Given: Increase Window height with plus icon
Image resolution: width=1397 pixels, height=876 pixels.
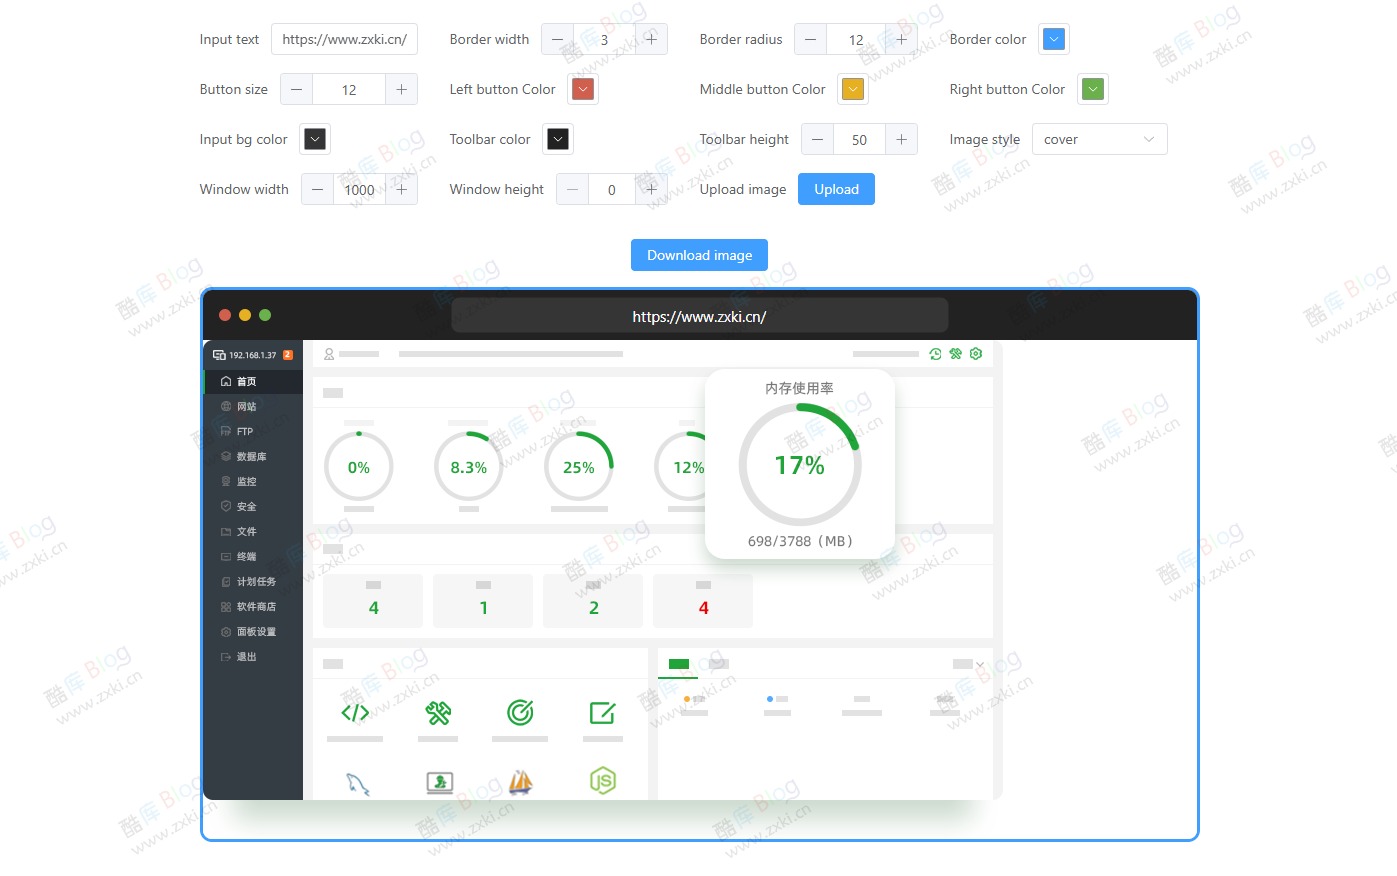Looking at the screenshot, I should (x=651, y=189).
